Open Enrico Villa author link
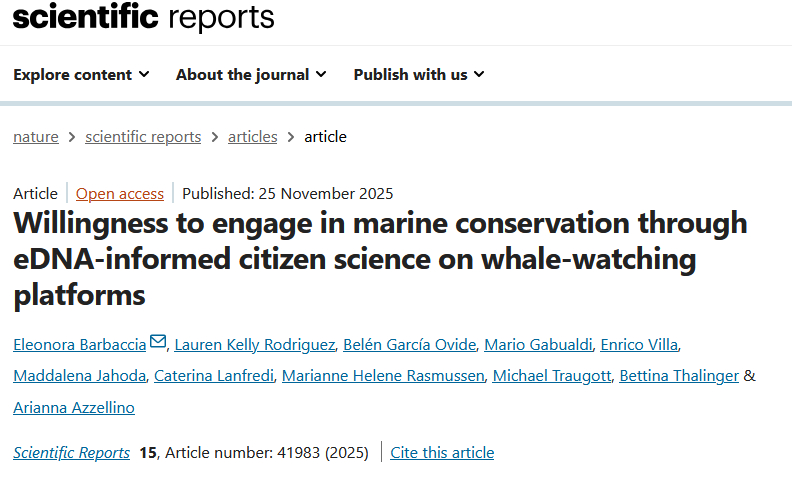This screenshot has height=479, width=792. (638, 345)
